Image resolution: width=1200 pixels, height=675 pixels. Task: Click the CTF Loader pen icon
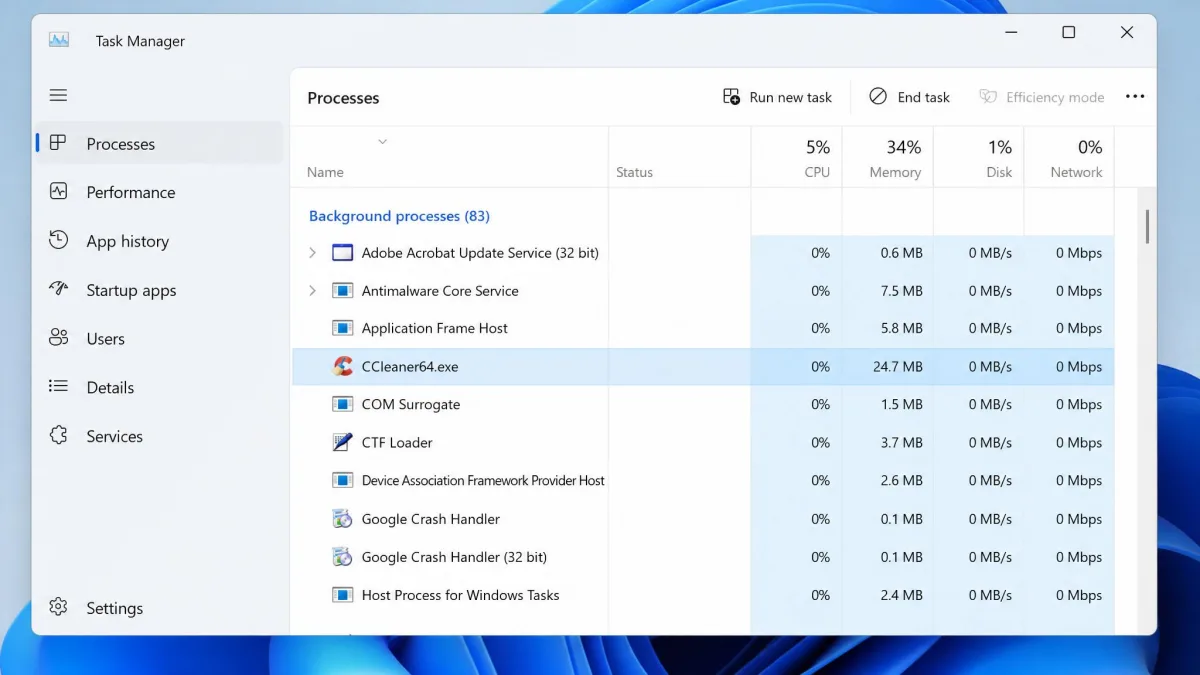(x=343, y=442)
